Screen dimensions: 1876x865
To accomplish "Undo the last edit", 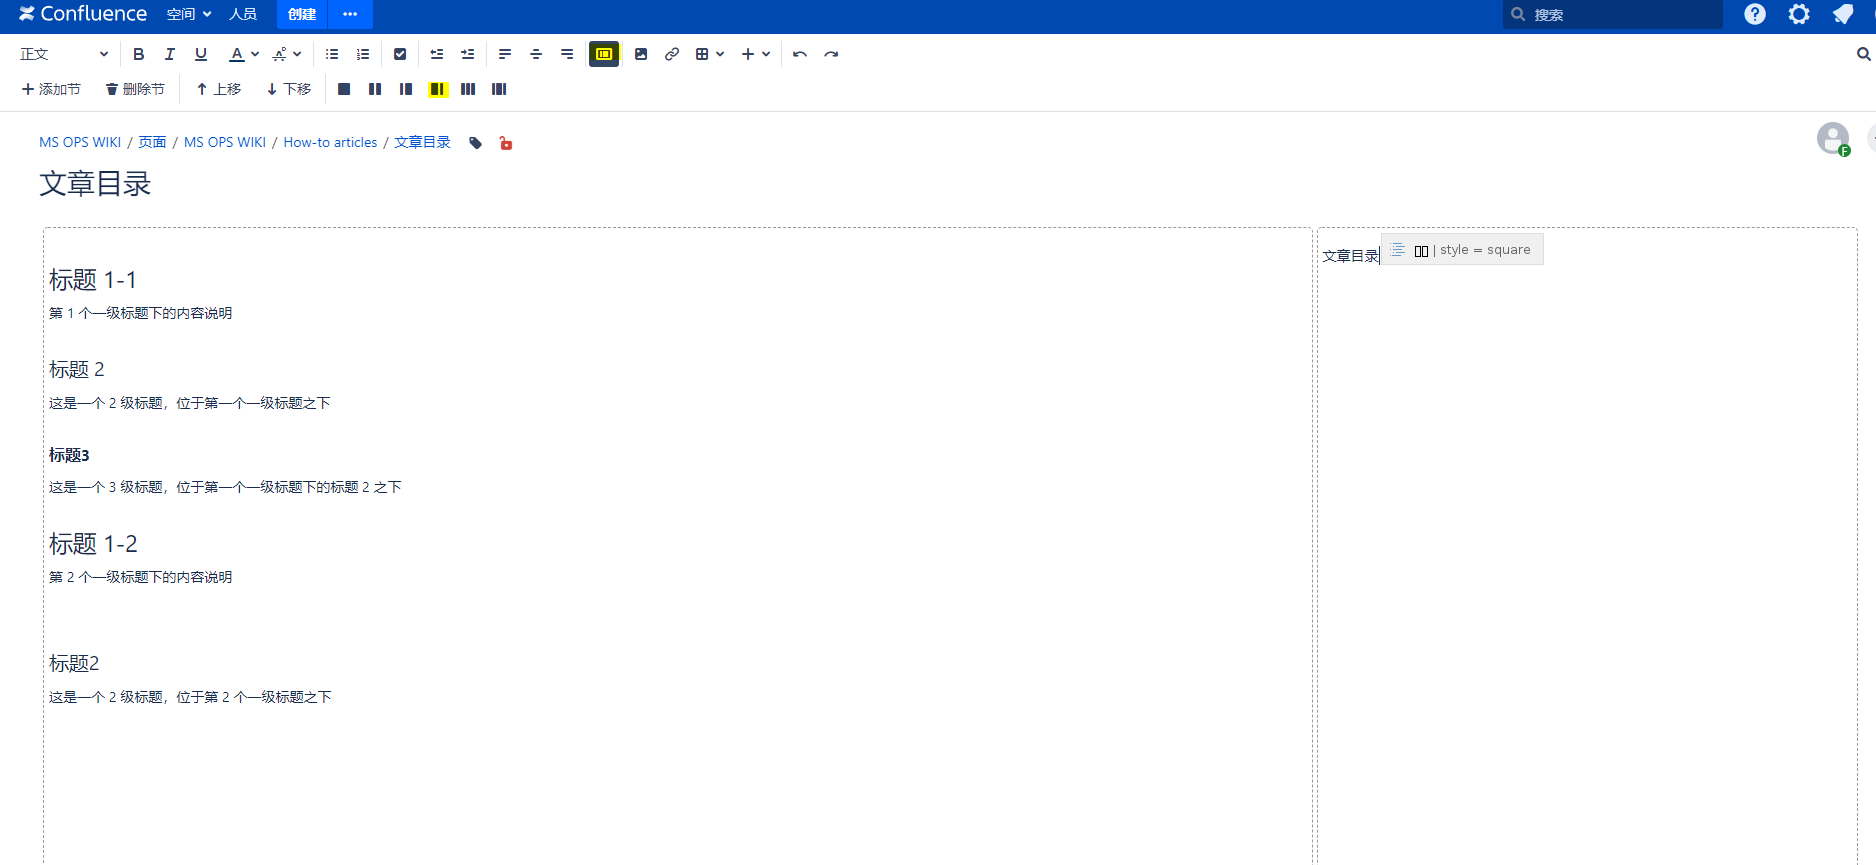I will pyautogui.click(x=800, y=54).
